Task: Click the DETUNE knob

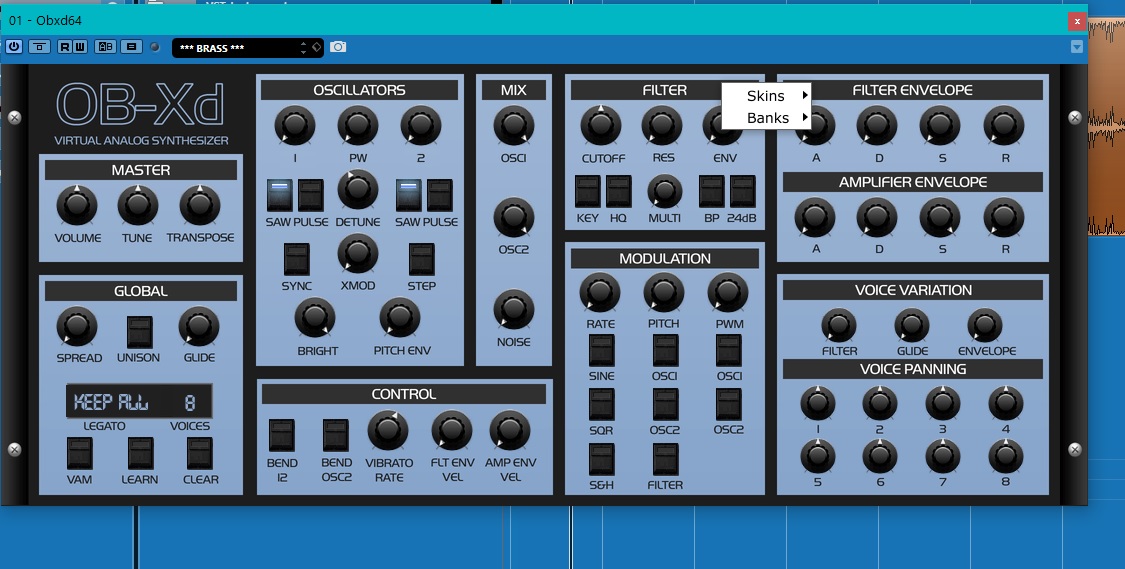Action: (x=357, y=190)
